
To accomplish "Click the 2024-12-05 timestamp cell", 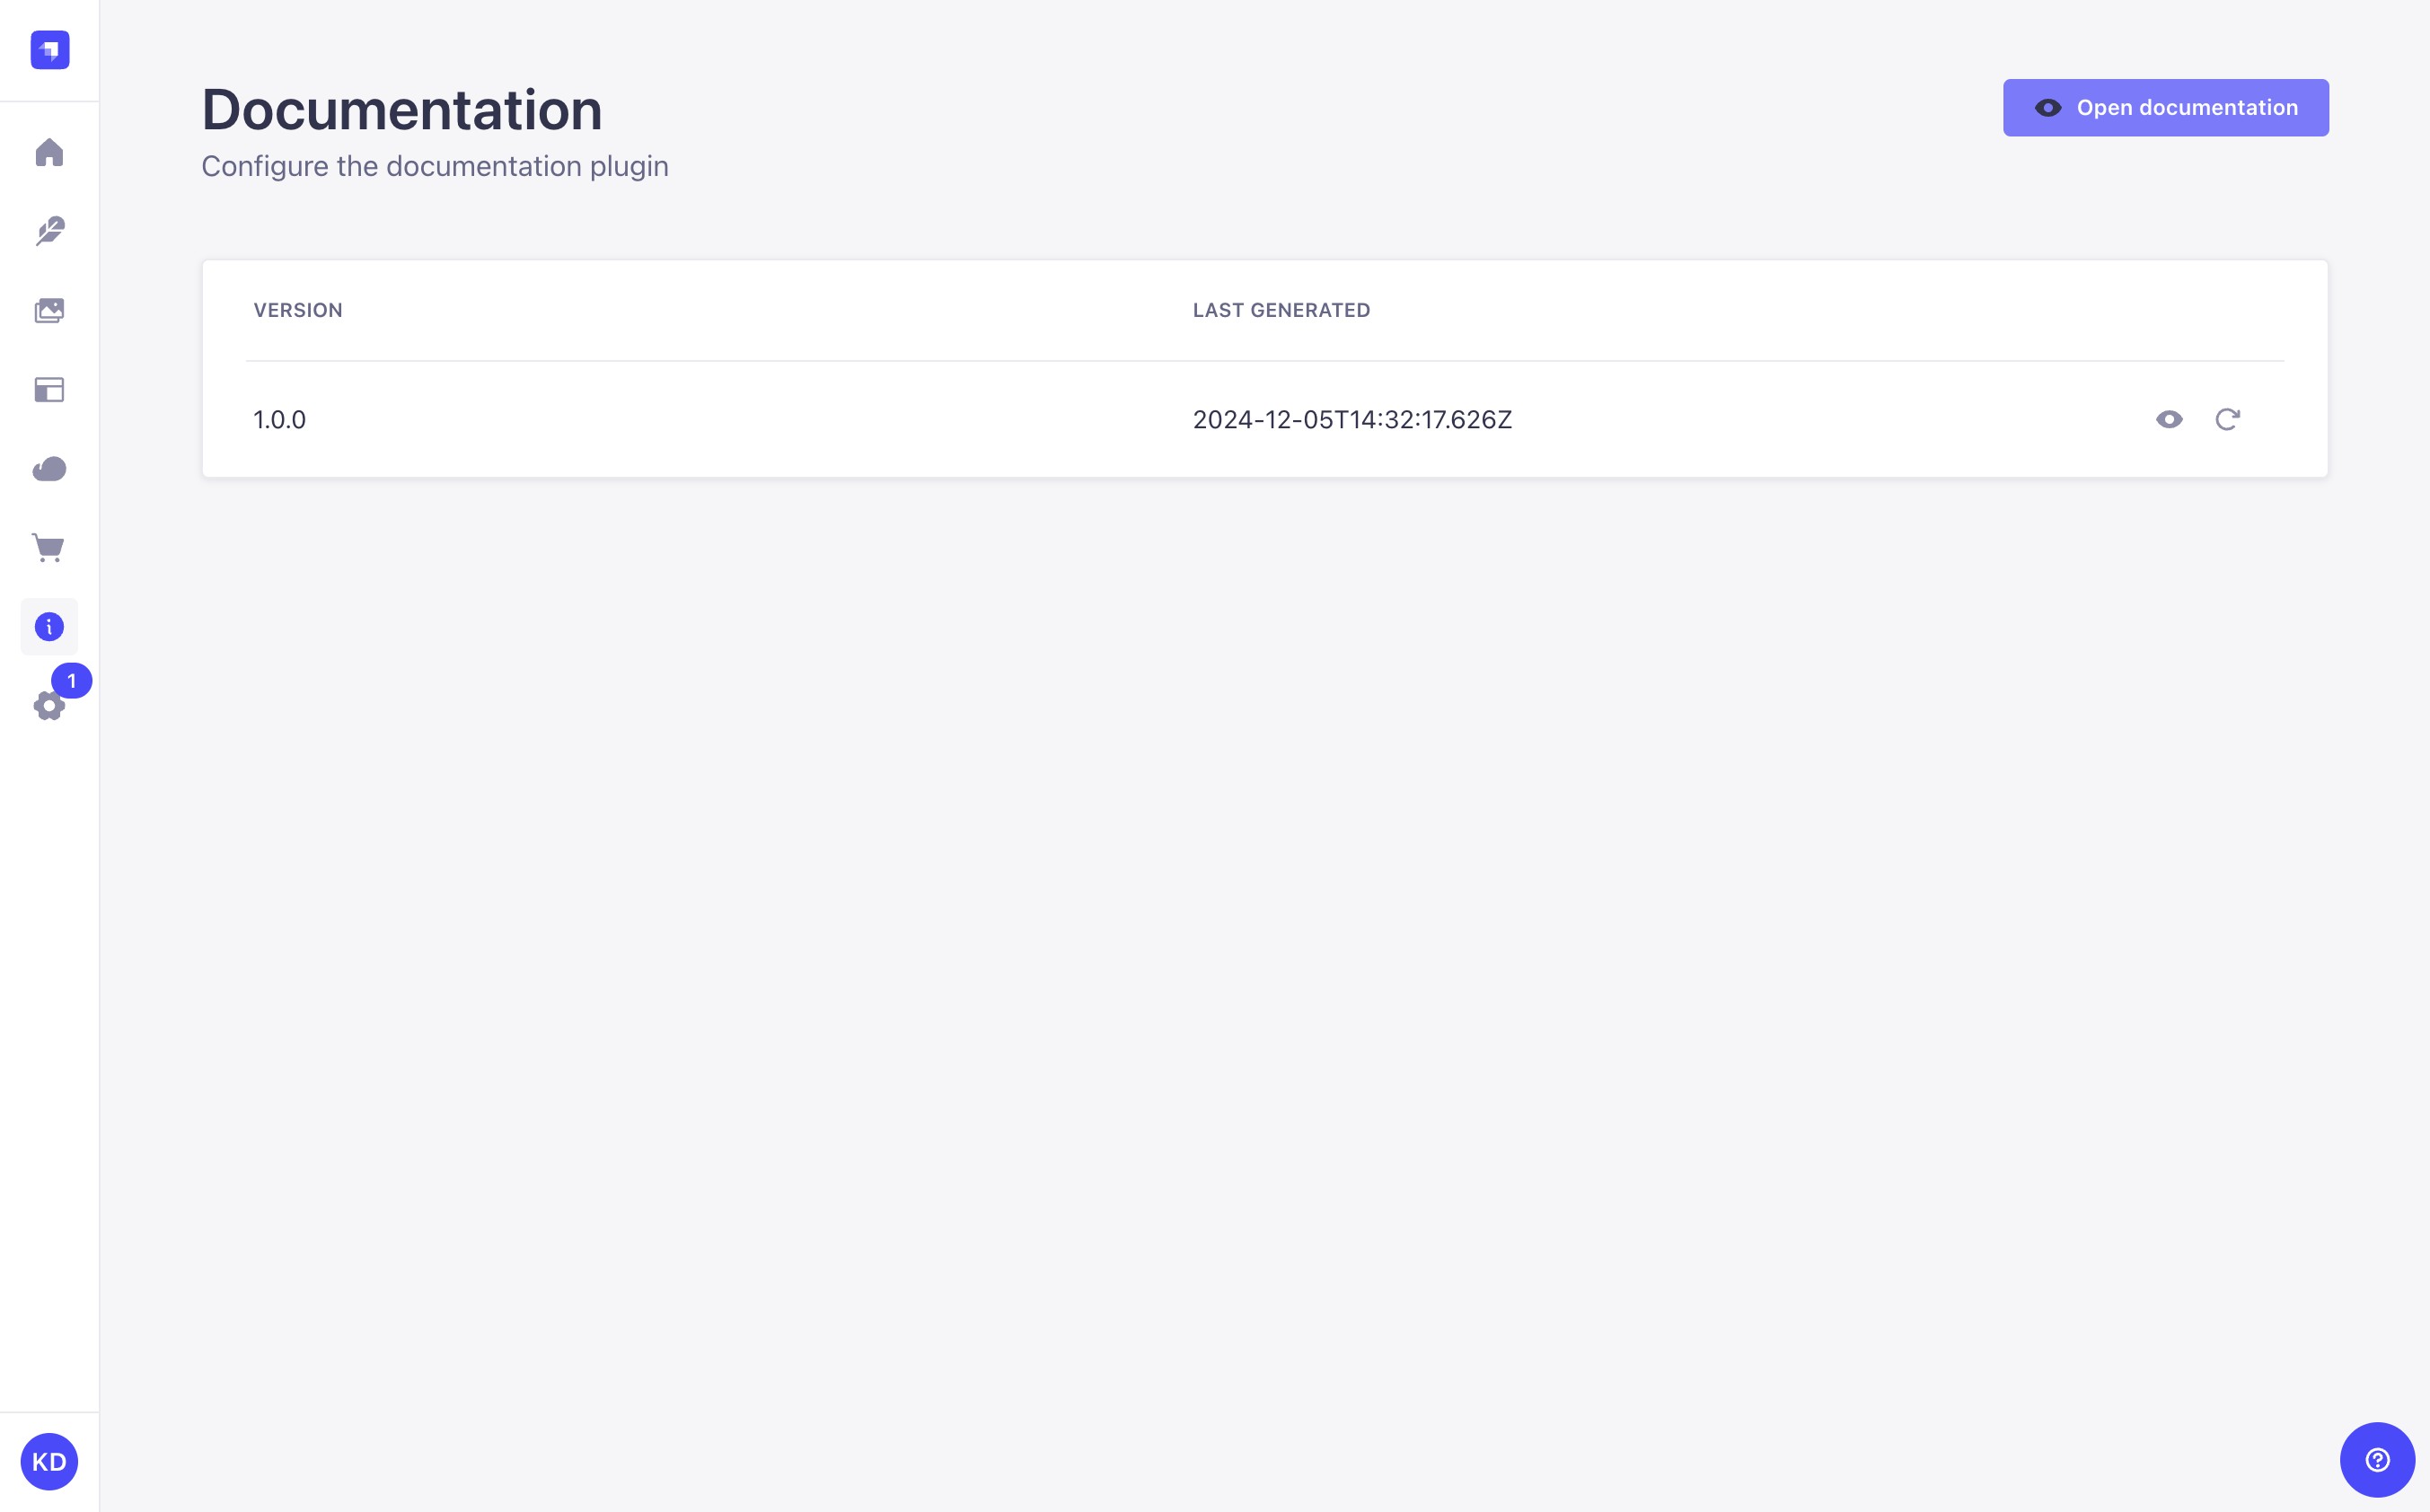I will (x=1352, y=420).
